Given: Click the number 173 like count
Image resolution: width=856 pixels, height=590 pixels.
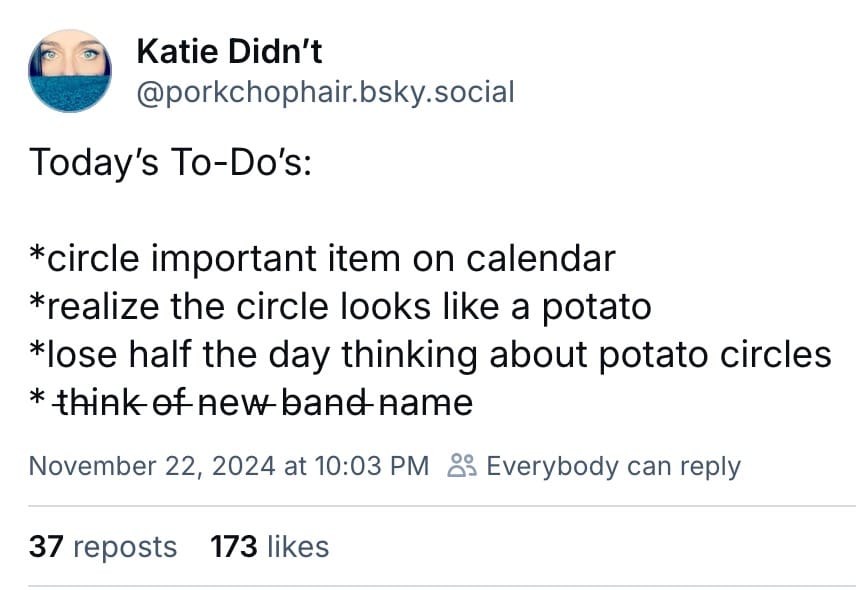Looking at the screenshot, I should [234, 546].
